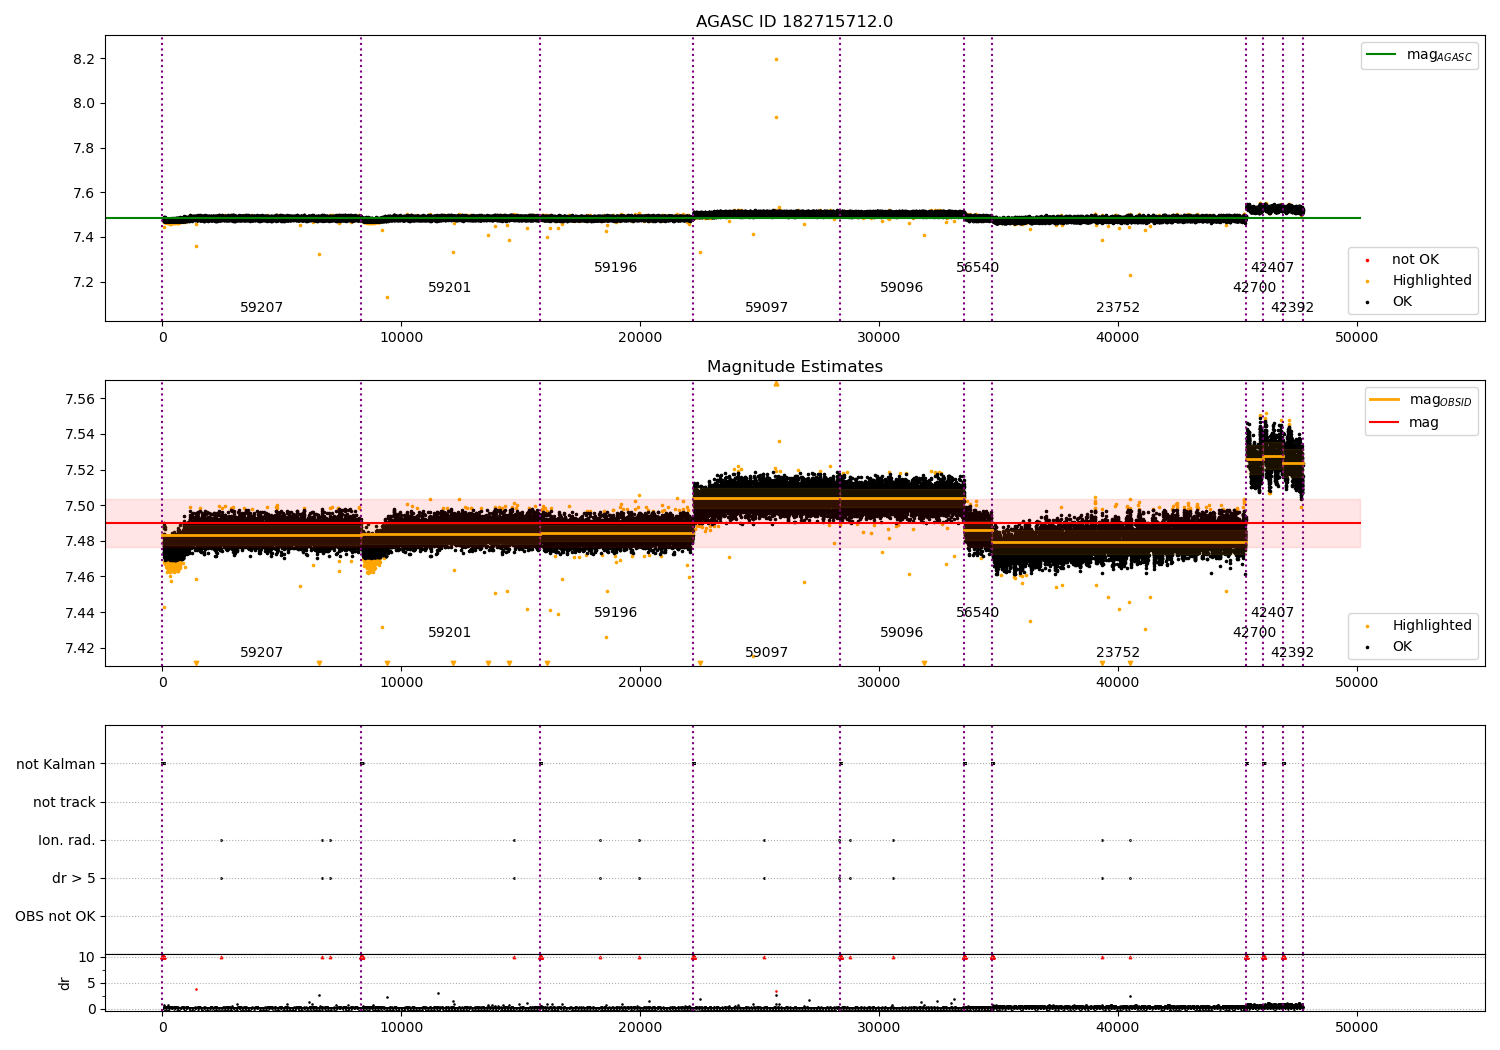Click OBSID label 59207 in Magnitude Estimates plot
Screen dimensions: 1500x1050
[262, 653]
